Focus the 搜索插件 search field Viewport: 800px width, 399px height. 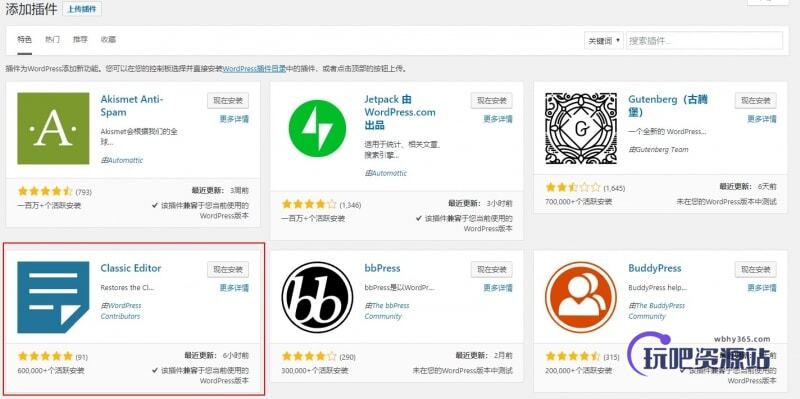(704, 41)
